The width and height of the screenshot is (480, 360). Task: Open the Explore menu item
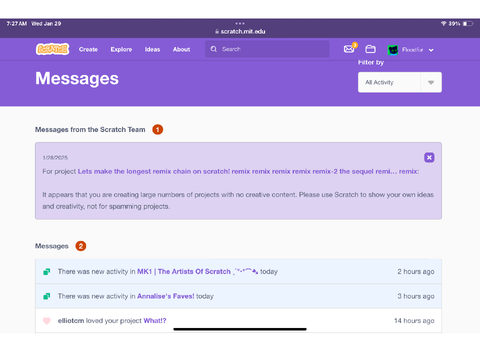tap(121, 49)
